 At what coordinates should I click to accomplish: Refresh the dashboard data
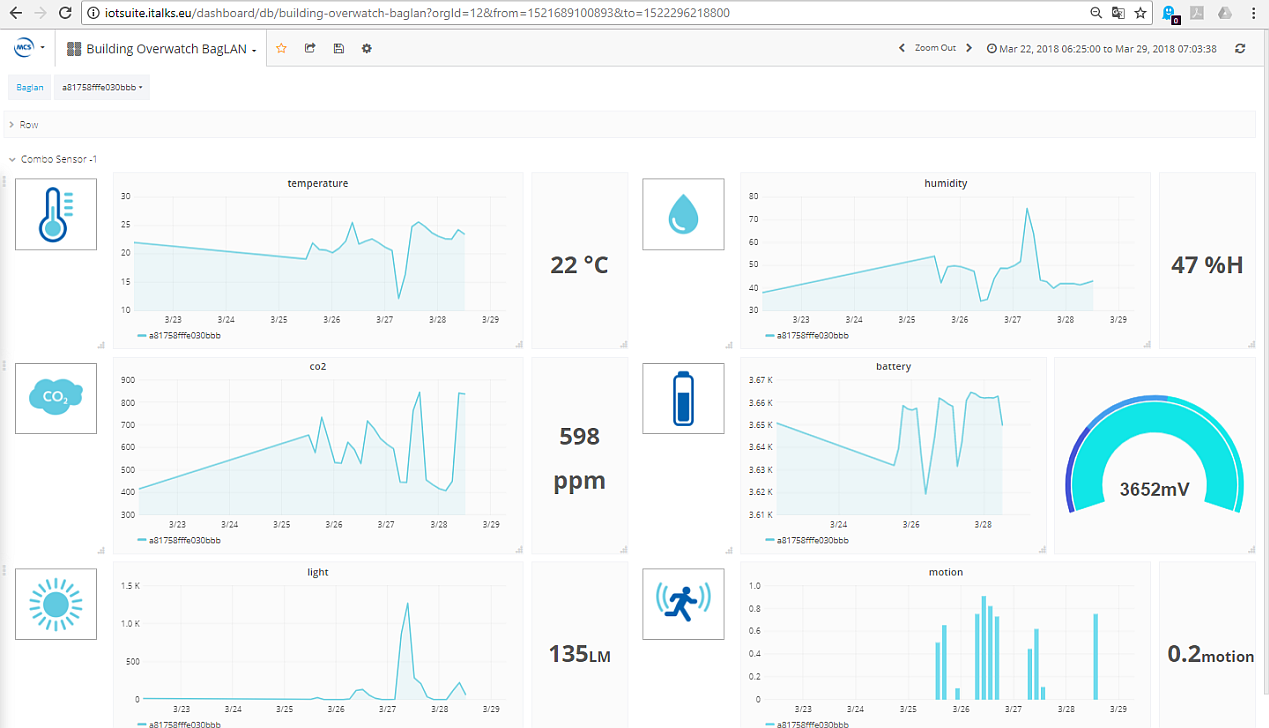(1240, 48)
